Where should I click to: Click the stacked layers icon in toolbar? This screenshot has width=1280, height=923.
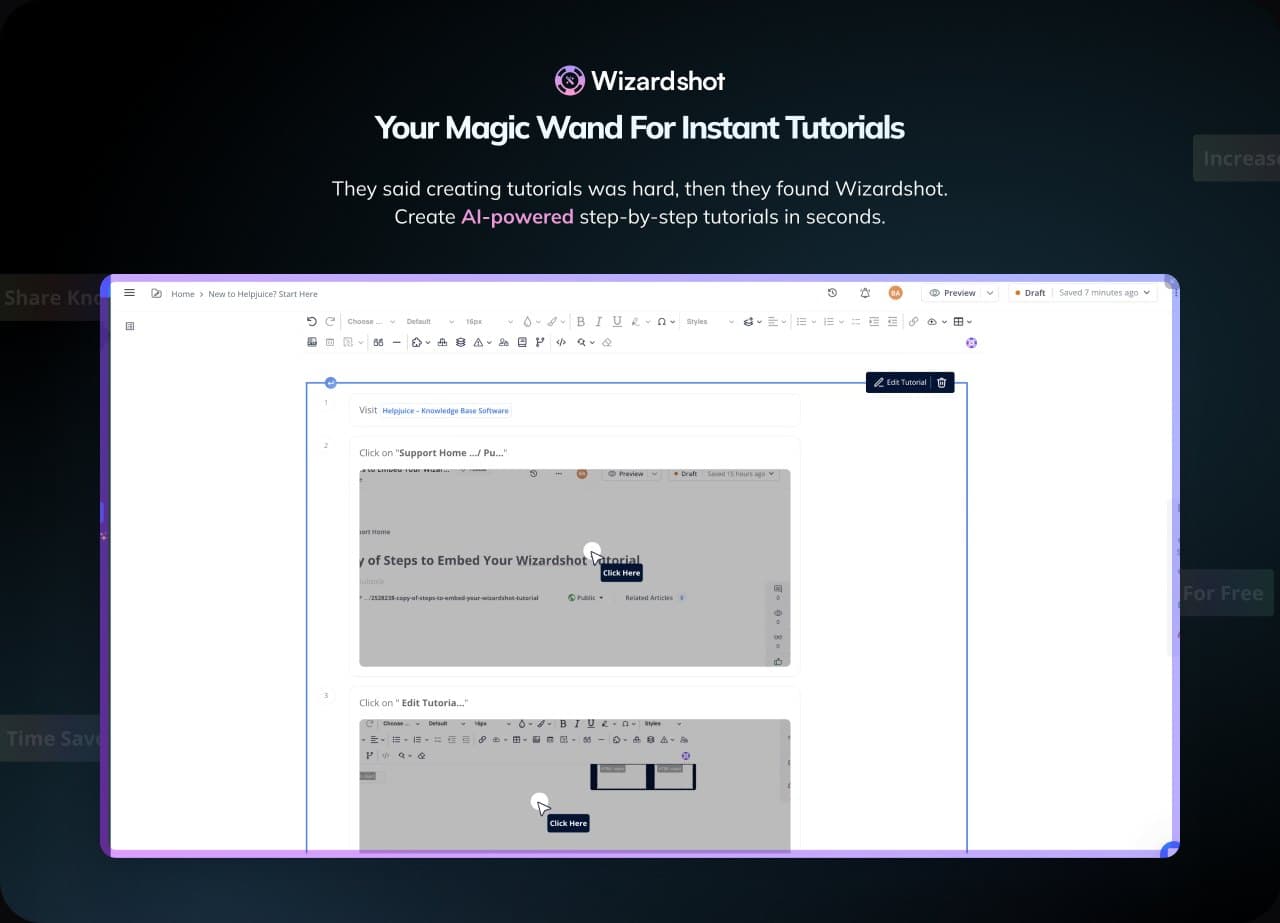tap(461, 342)
